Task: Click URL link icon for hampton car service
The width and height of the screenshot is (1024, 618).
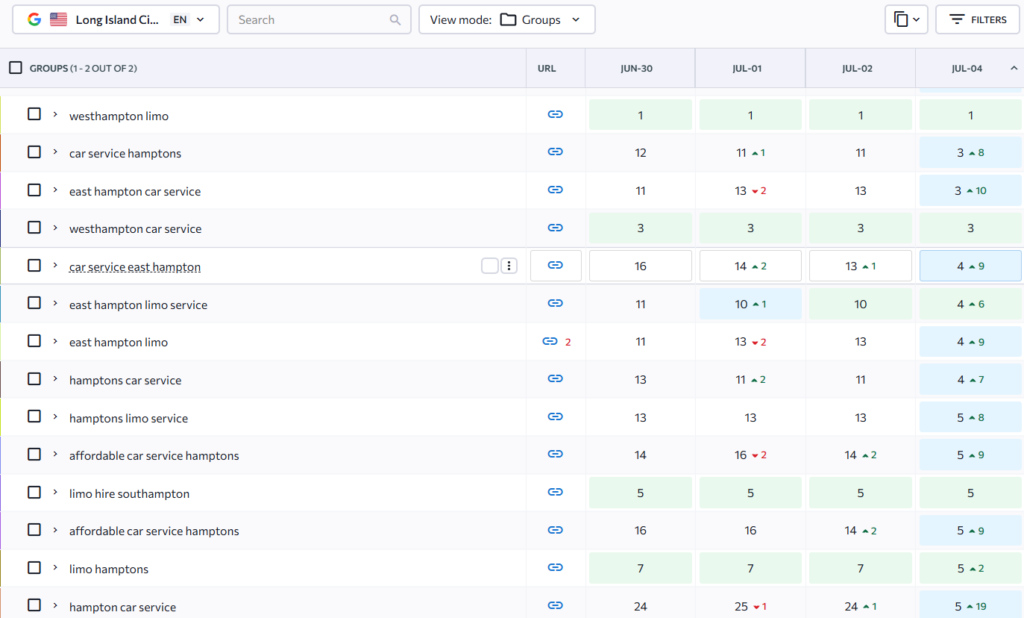Action: (555, 606)
